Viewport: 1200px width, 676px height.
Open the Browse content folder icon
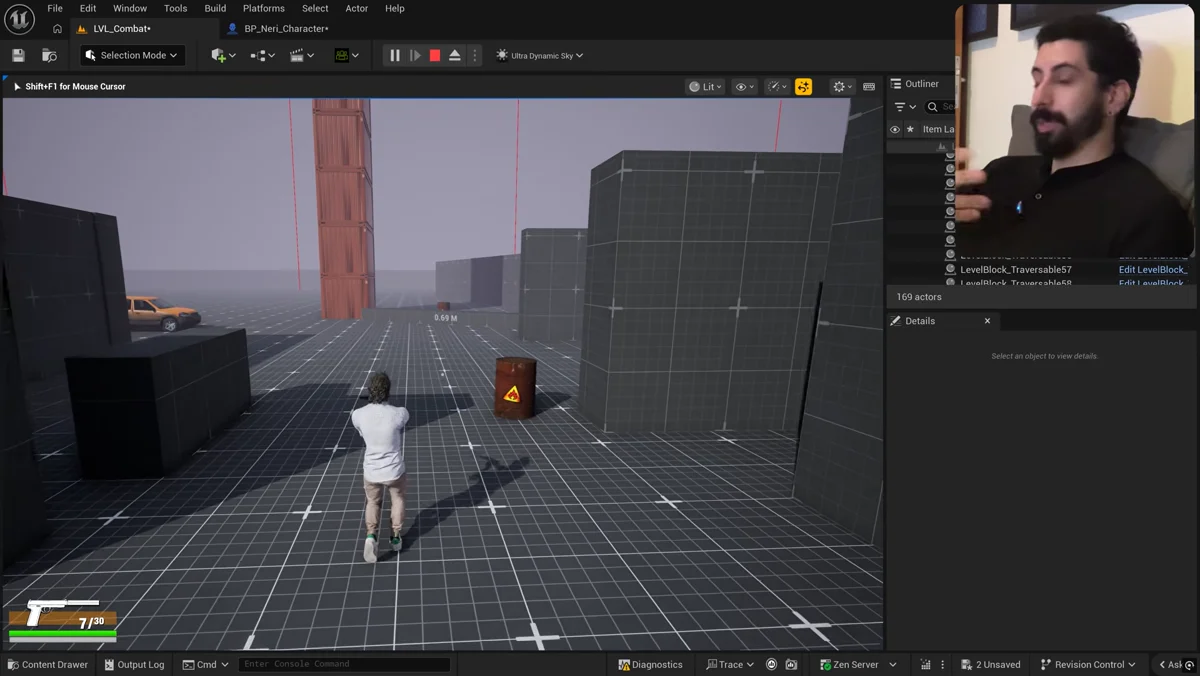point(49,56)
